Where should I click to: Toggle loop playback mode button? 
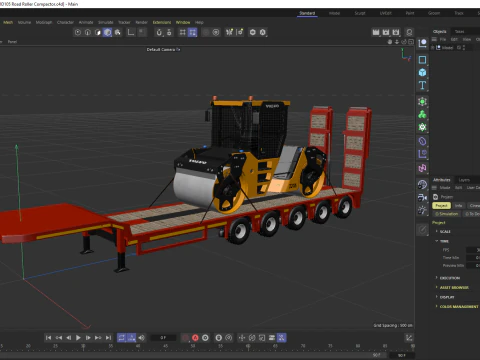tap(122, 338)
